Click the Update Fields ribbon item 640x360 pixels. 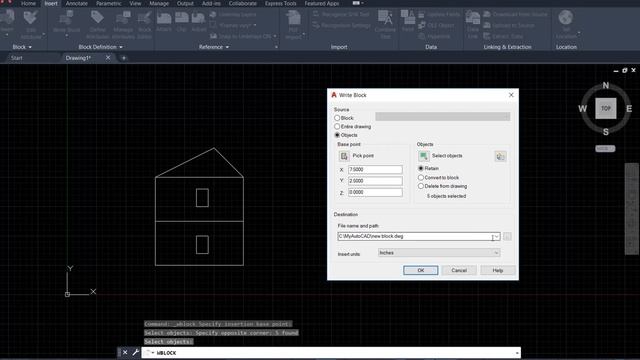[439, 14]
